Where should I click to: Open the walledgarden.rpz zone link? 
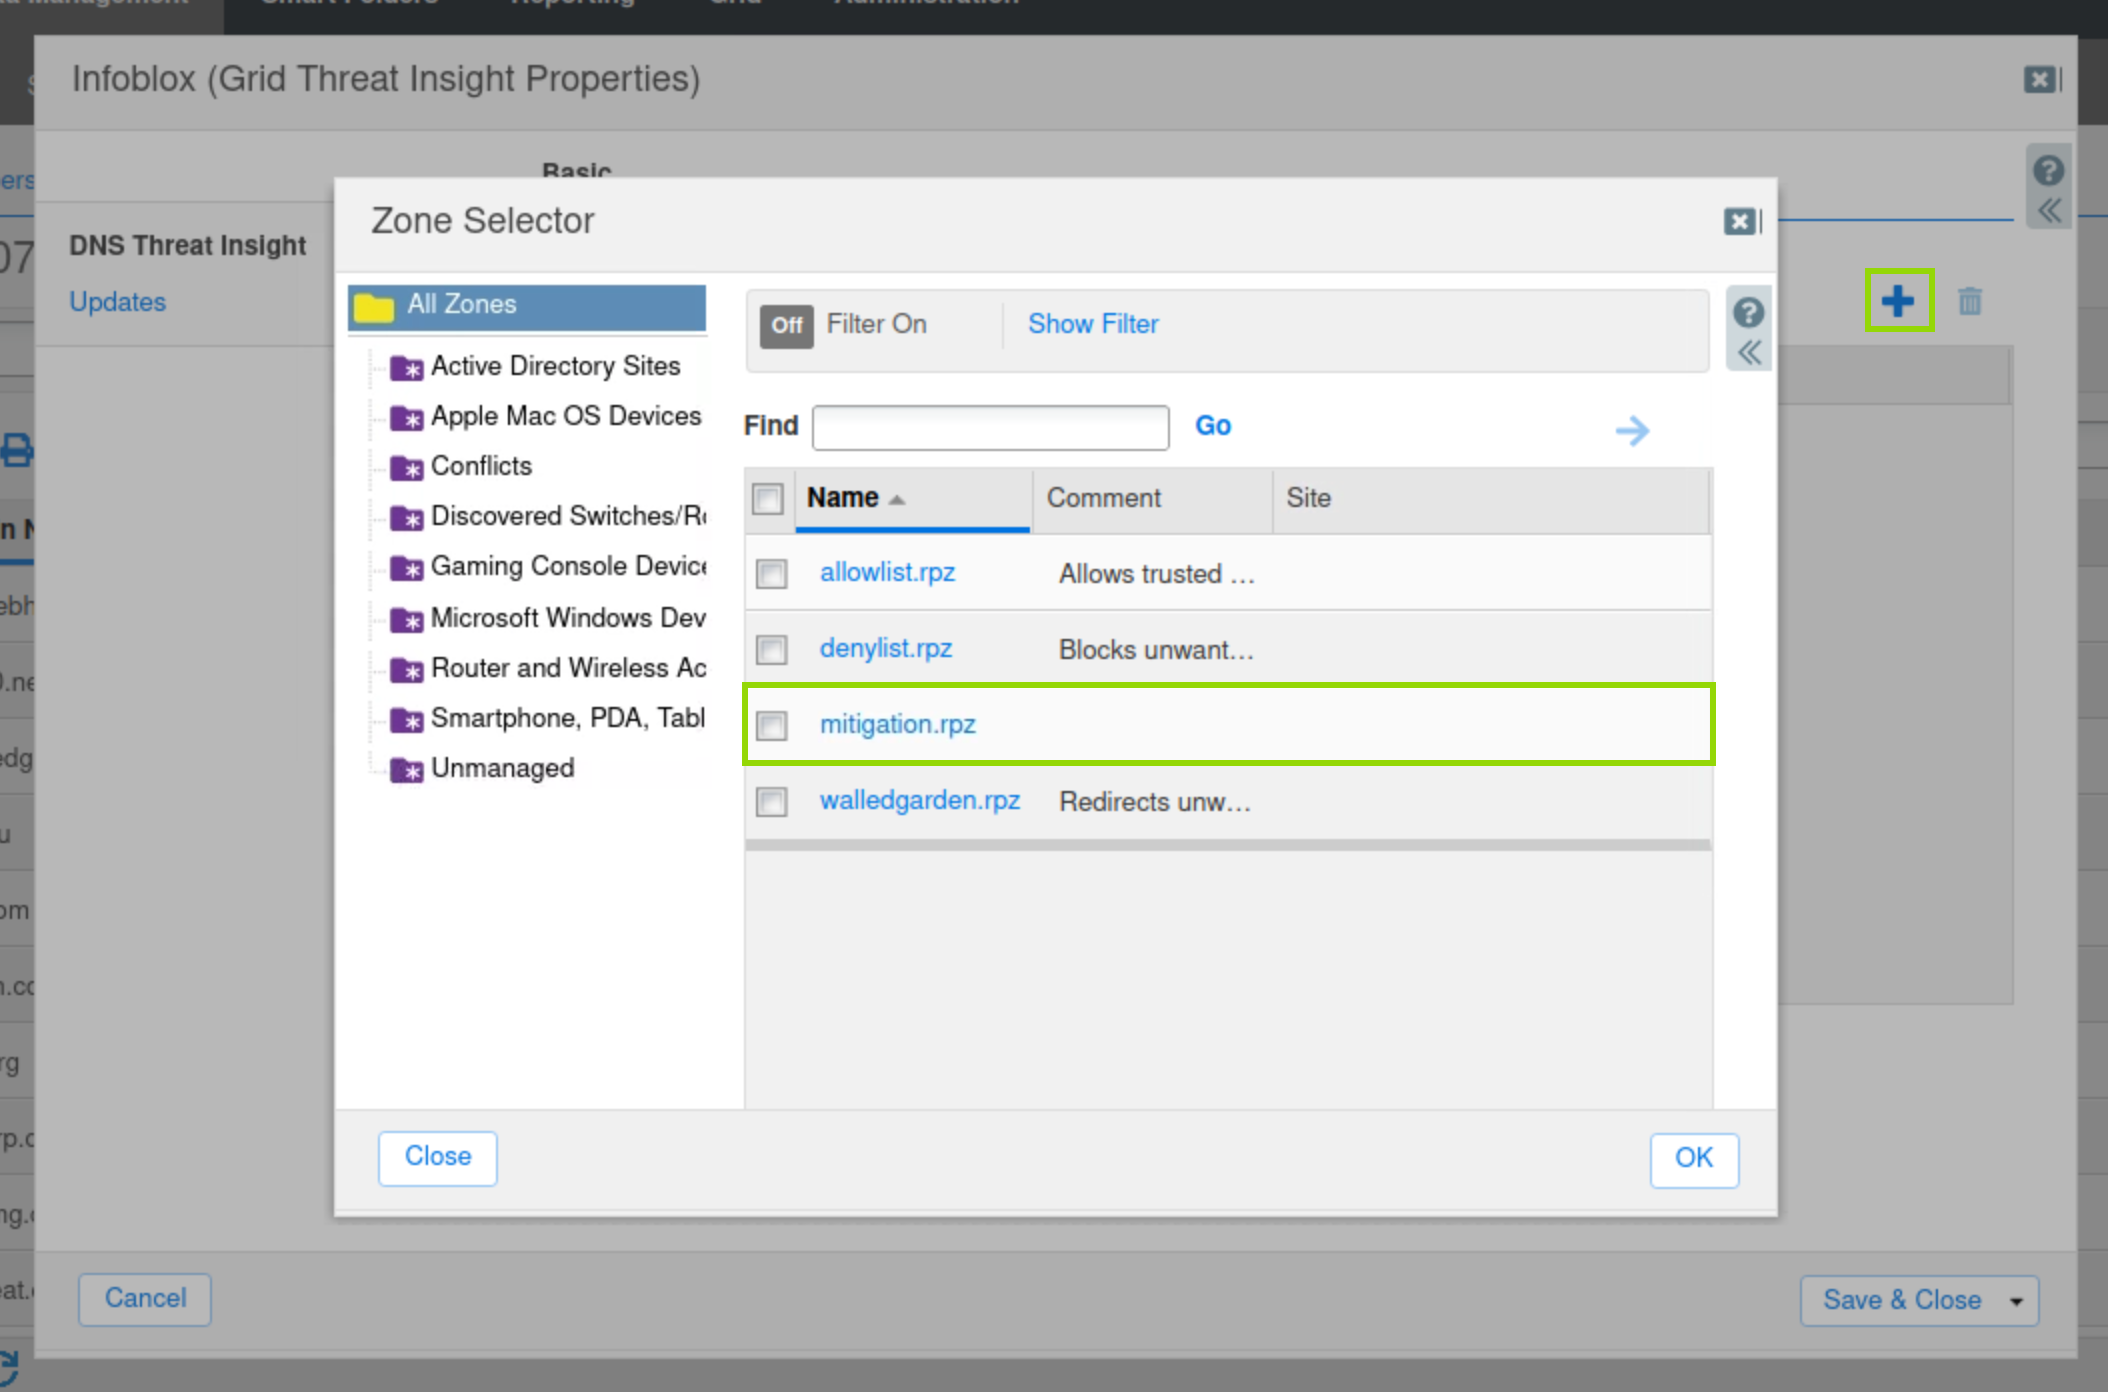click(919, 800)
